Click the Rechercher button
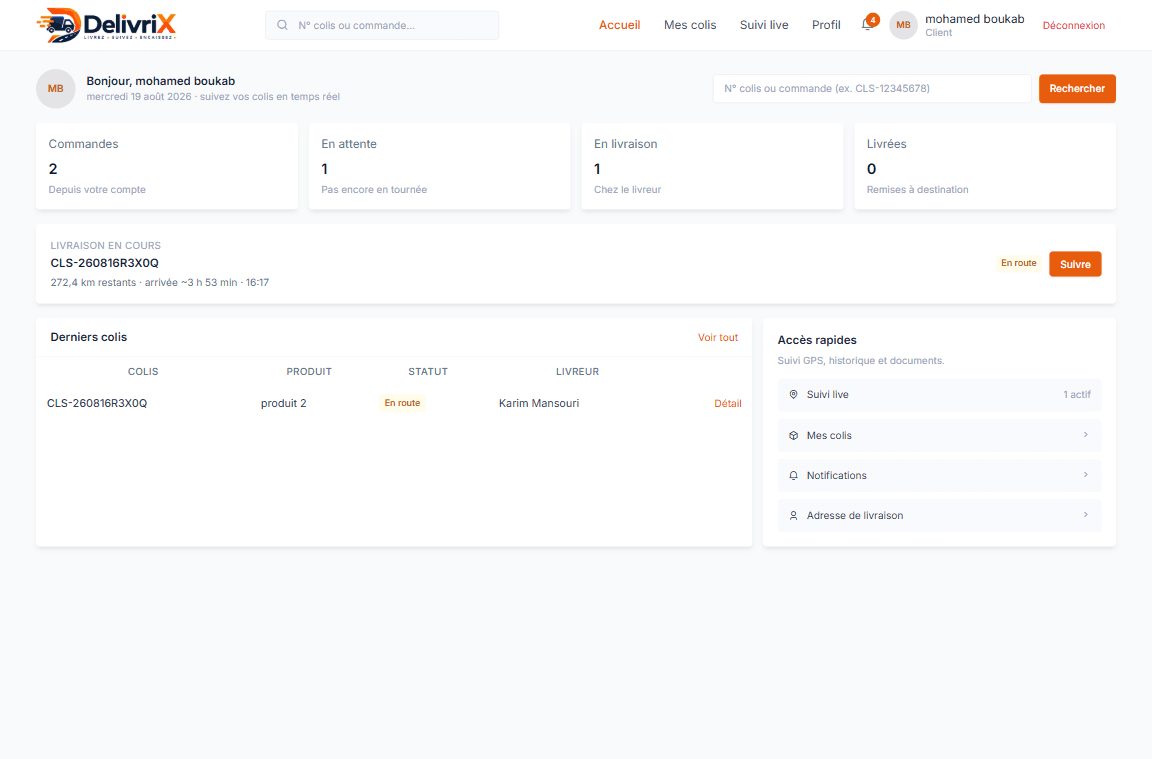 click(1077, 89)
